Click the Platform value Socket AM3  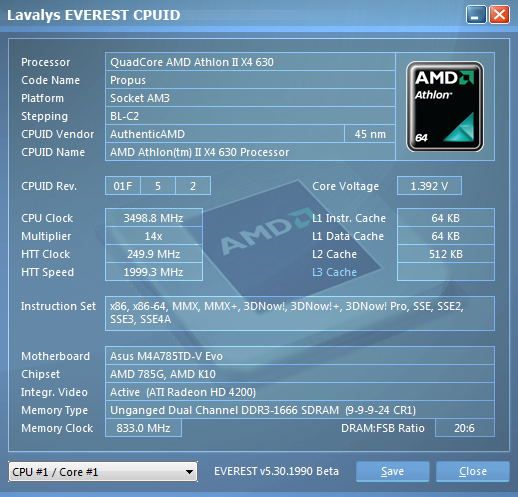[250, 98]
